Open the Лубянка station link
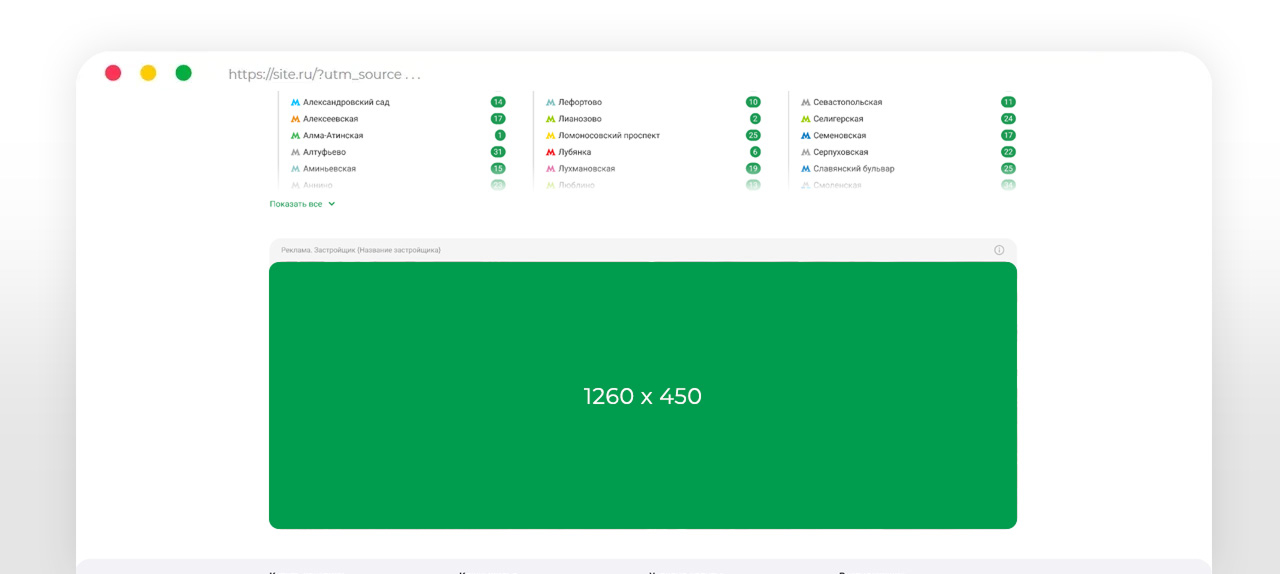This screenshot has height=574, width=1280. click(575, 152)
